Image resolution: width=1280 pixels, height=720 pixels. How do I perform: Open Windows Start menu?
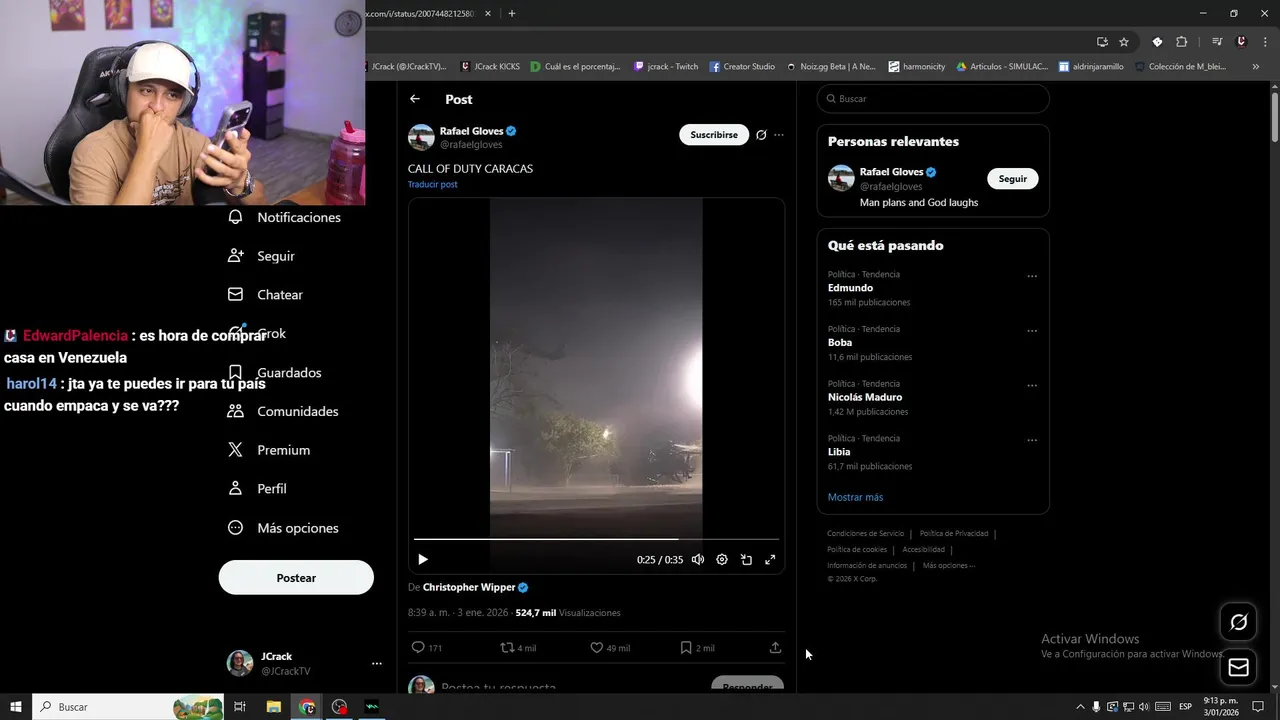tap(16, 707)
